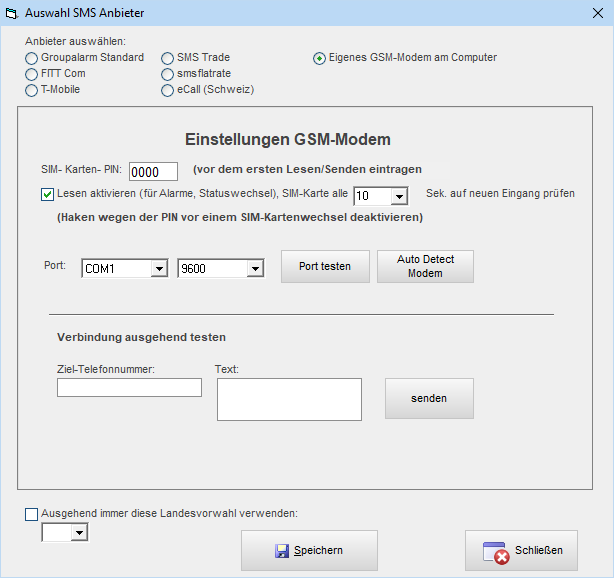The height and width of the screenshot is (578, 614).
Task: Disable the Lesen aktivieren checkbox
Action: coord(48,195)
